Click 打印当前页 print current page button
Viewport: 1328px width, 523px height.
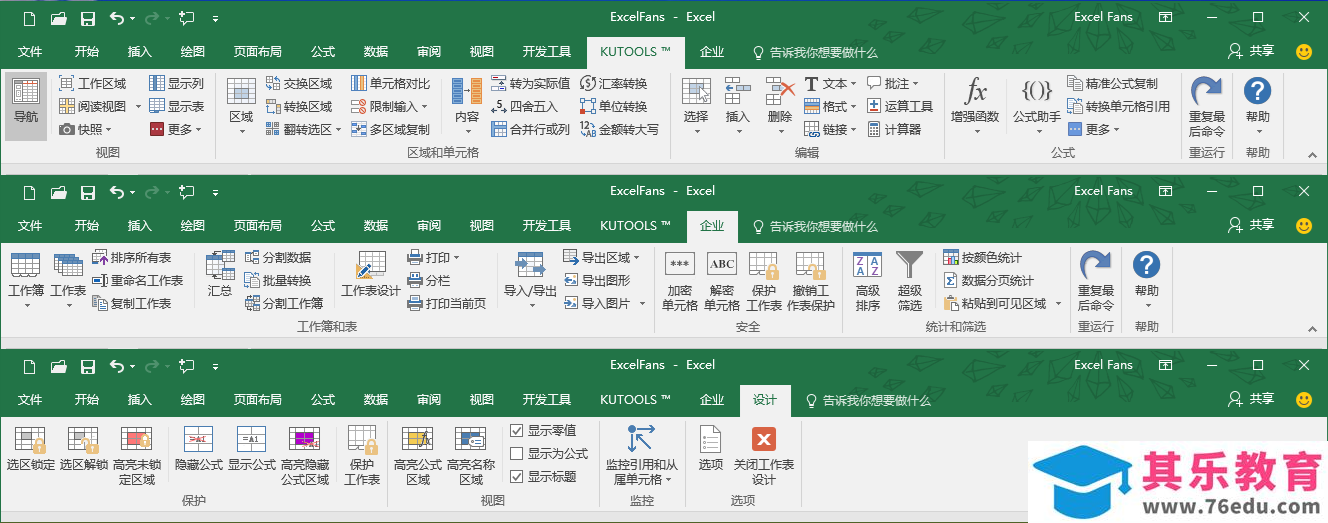point(447,304)
